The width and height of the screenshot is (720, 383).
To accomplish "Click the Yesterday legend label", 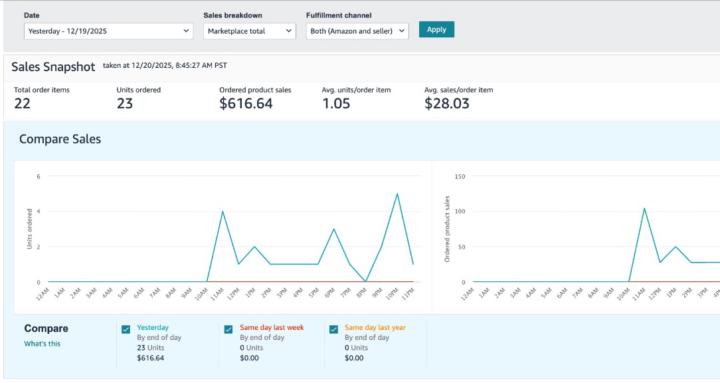I will coord(152,327).
